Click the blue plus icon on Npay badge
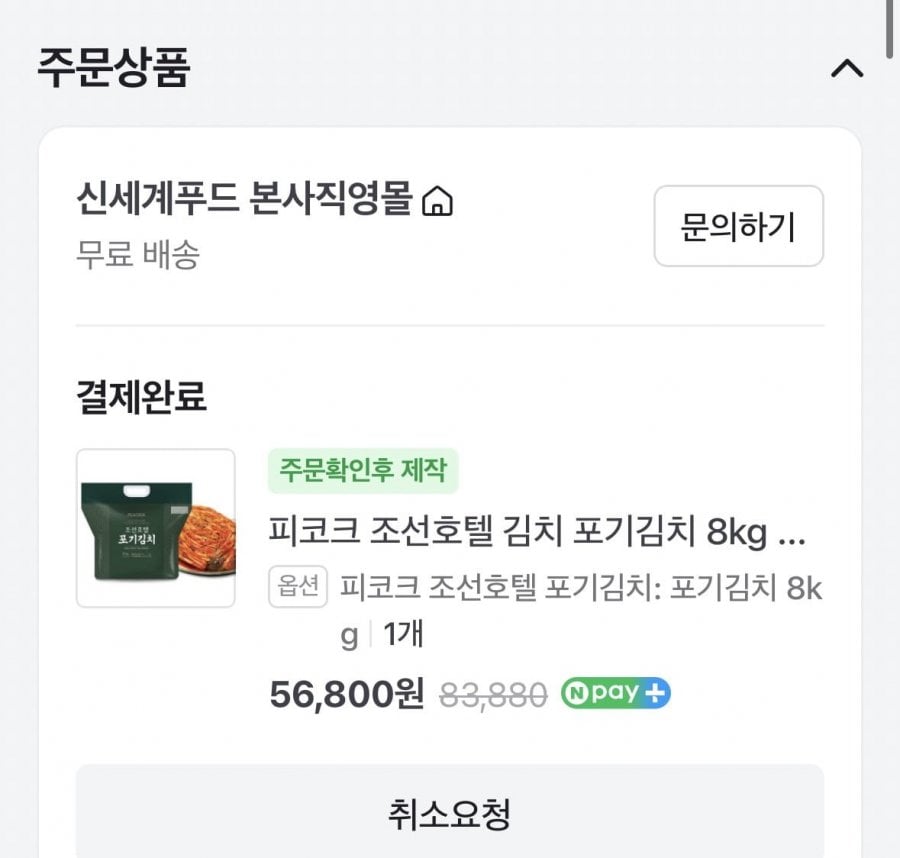 pyautogui.click(x=656, y=693)
